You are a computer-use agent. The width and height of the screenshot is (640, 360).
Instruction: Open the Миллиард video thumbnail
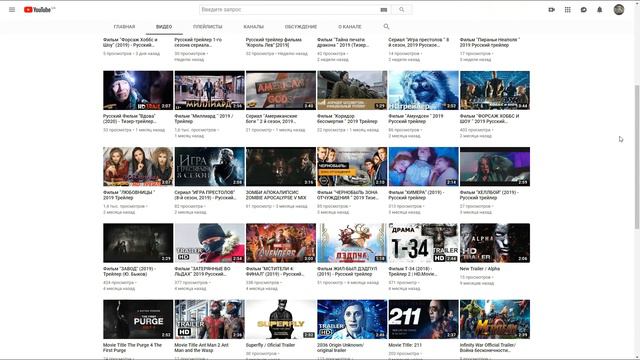coord(209,90)
